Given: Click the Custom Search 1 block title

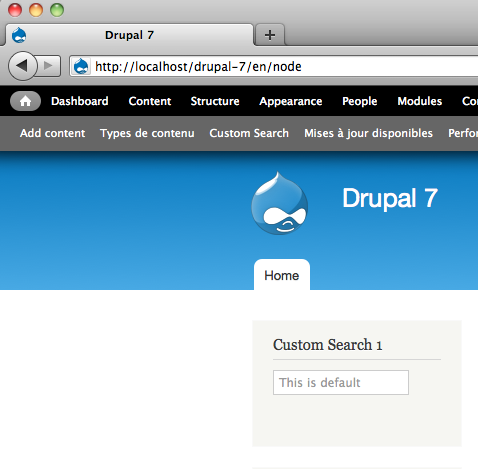Looking at the screenshot, I should (328, 345).
